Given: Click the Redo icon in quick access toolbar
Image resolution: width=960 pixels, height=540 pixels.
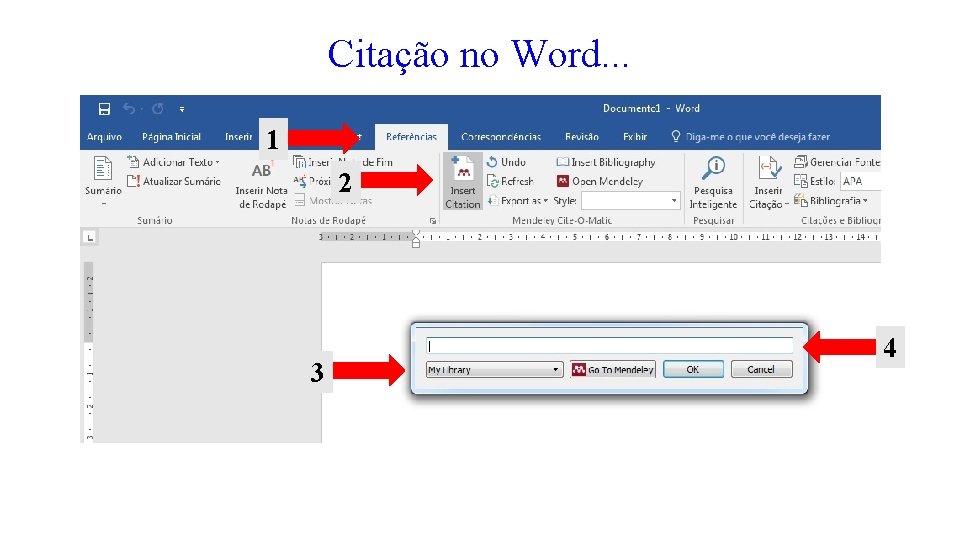Looking at the screenshot, I should [157, 109].
